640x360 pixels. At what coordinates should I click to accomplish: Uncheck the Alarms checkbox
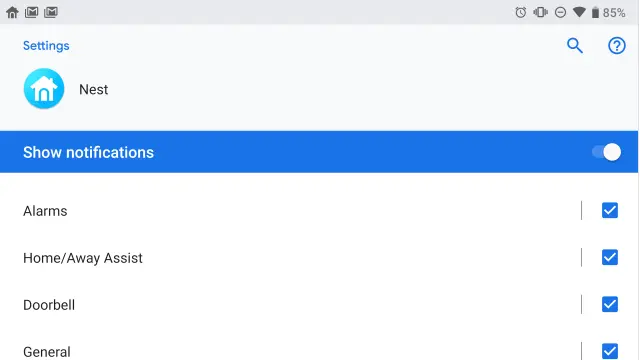(610, 211)
